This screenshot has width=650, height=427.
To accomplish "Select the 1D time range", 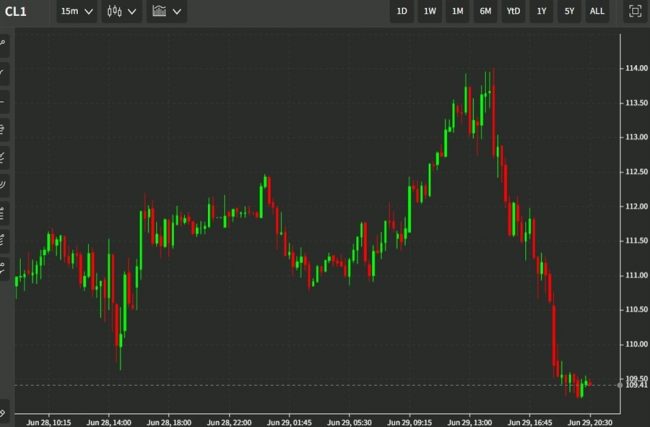I will (x=402, y=12).
